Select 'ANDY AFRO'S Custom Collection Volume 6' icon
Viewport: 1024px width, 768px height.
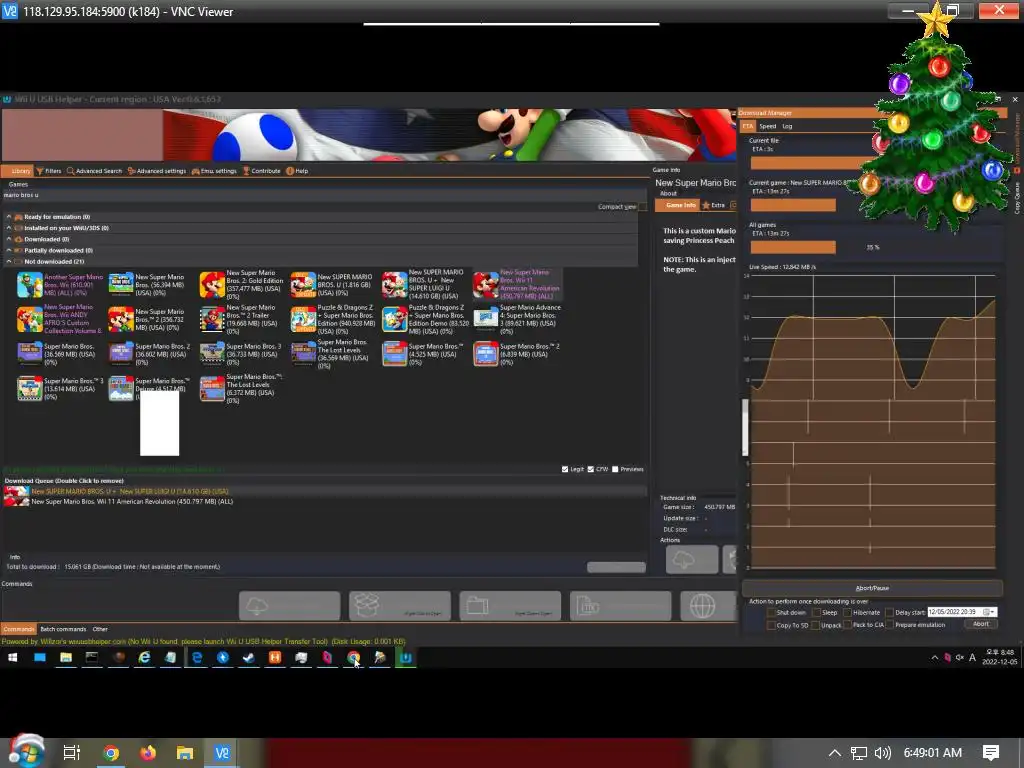pos(29,319)
